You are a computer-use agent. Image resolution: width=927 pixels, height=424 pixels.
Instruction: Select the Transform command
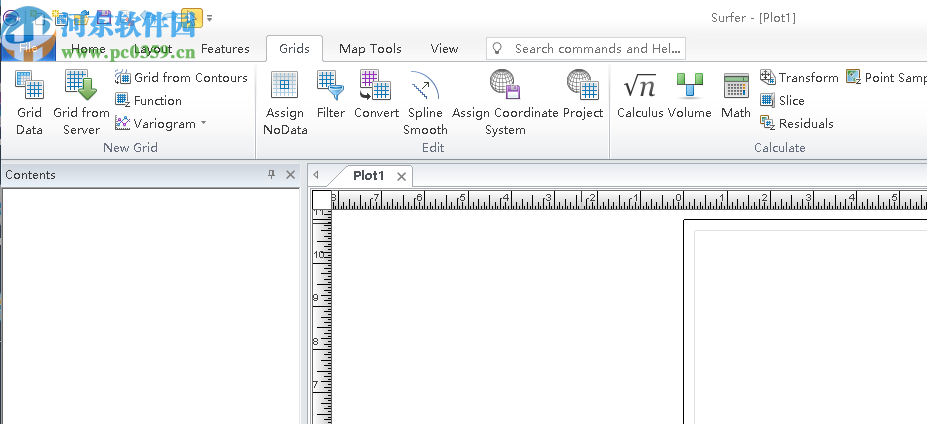coord(799,77)
